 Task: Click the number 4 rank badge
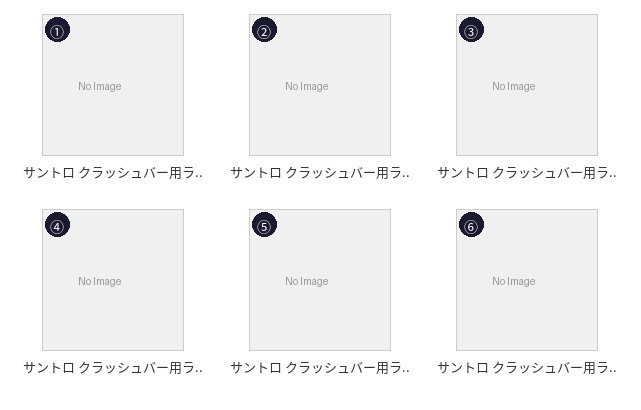point(57,226)
